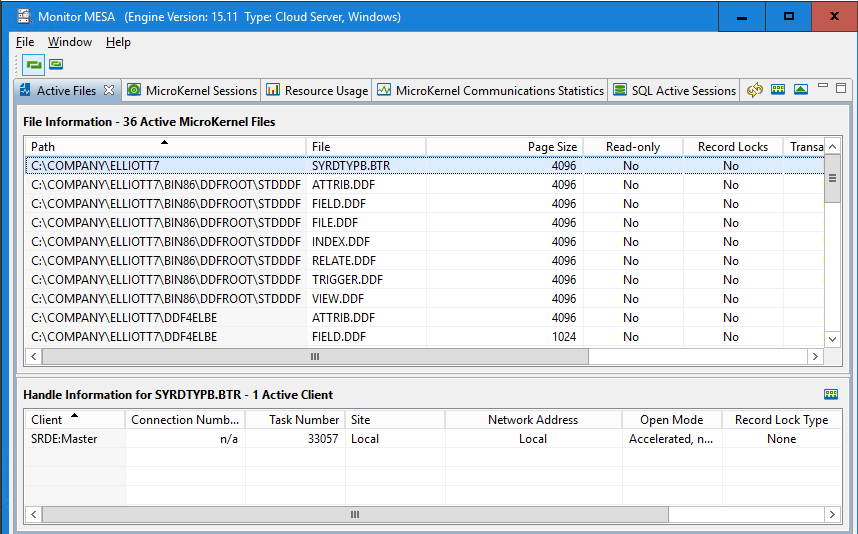Open MicroKernel Communications Statistics tab
The width and height of the screenshot is (858, 534).
[x=491, y=90]
